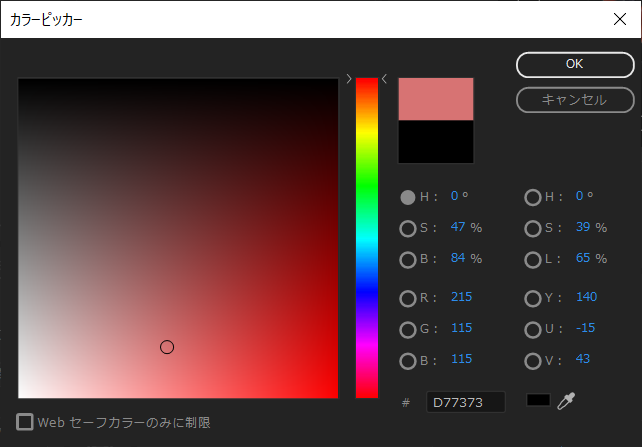Screen dimensions: 642x447
Task: Select the Green channel radio button
Action: click(x=408, y=329)
